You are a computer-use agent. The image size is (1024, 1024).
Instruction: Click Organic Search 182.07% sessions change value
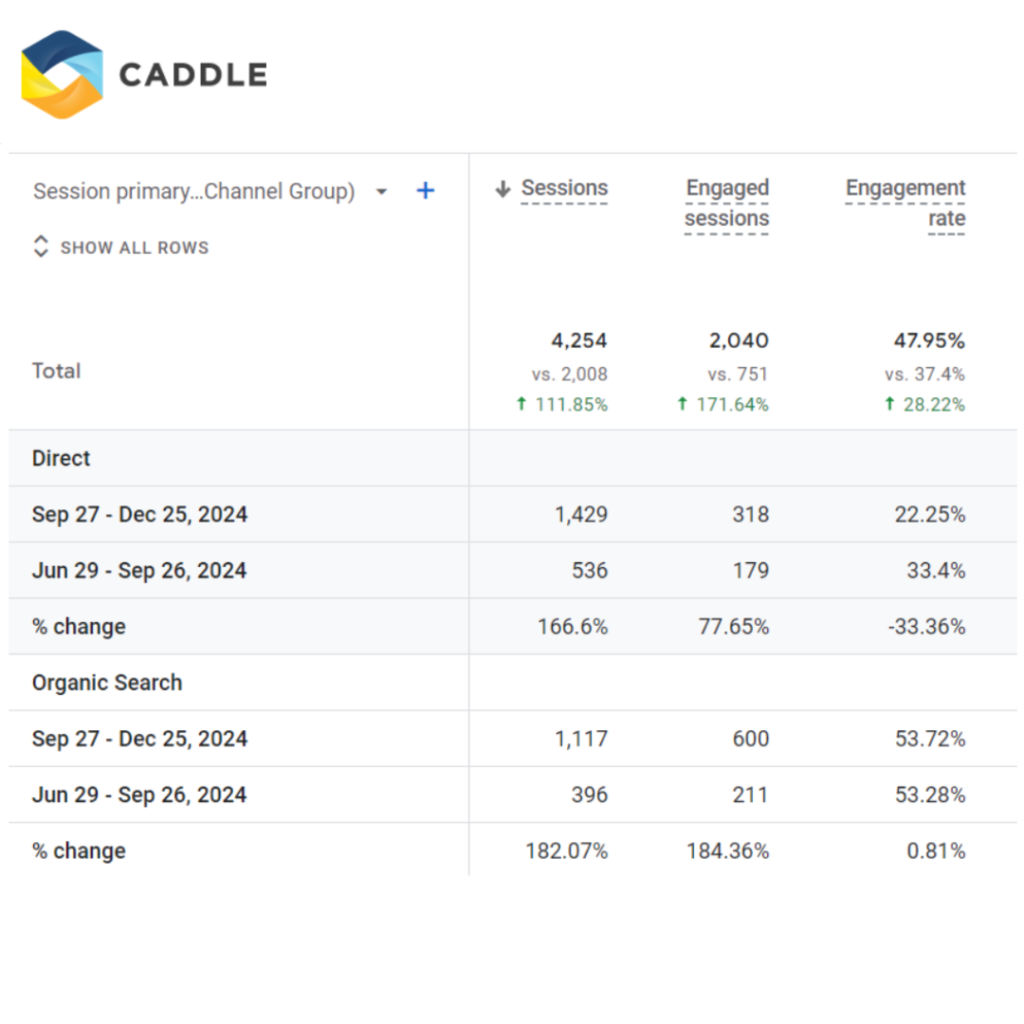click(566, 851)
